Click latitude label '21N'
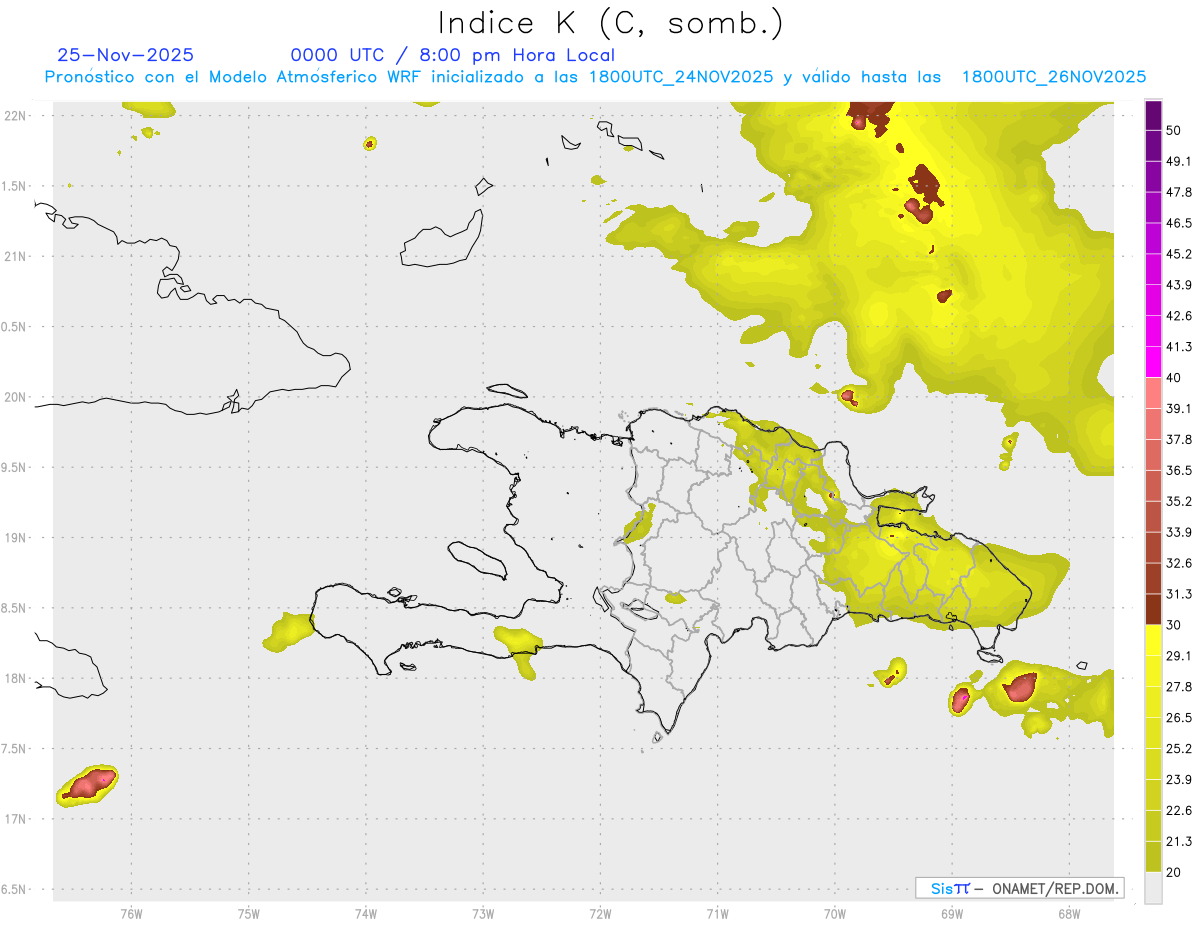1200x927 pixels. tap(15, 256)
